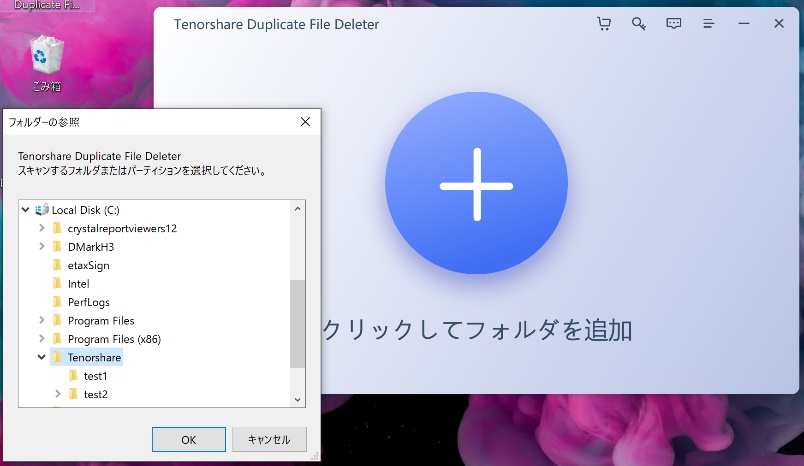804x466 pixels.
Task: Click the folder tree scroll-up arrow
Action: 297,209
